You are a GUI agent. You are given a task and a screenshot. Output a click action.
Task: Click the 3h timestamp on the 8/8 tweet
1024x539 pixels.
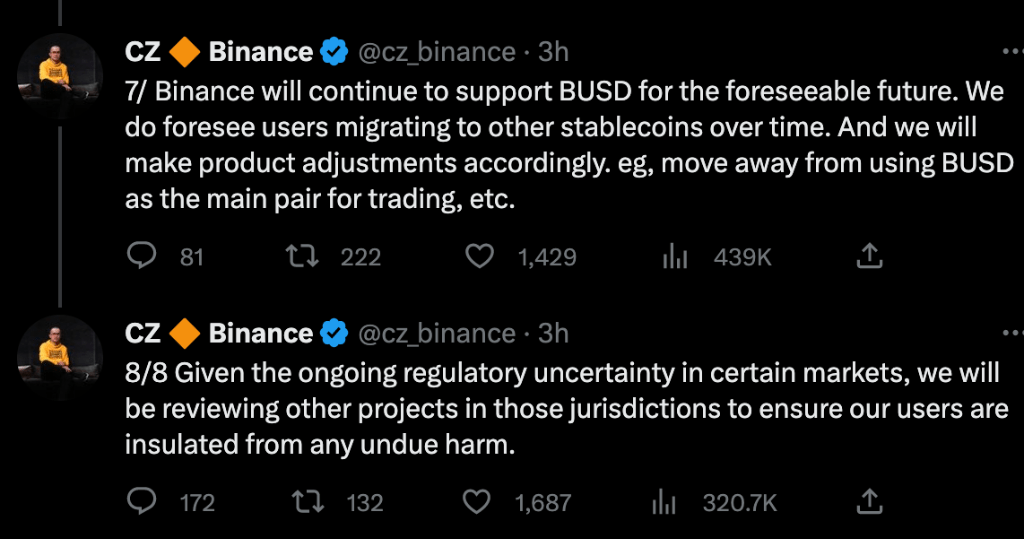click(x=553, y=332)
